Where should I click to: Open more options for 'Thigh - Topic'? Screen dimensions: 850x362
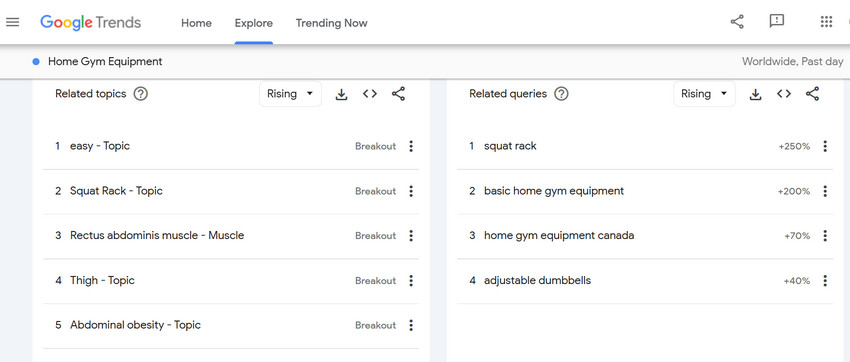pyautogui.click(x=411, y=281)
